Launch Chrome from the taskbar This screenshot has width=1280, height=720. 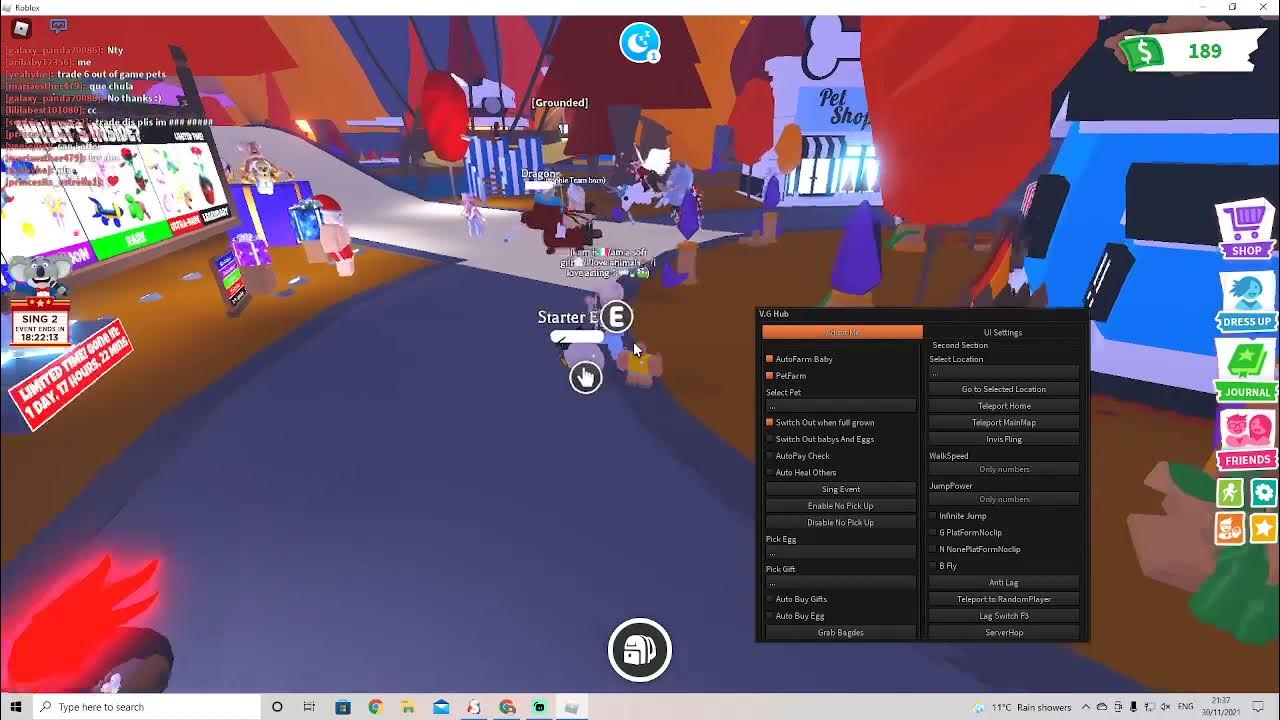(375, 707)
